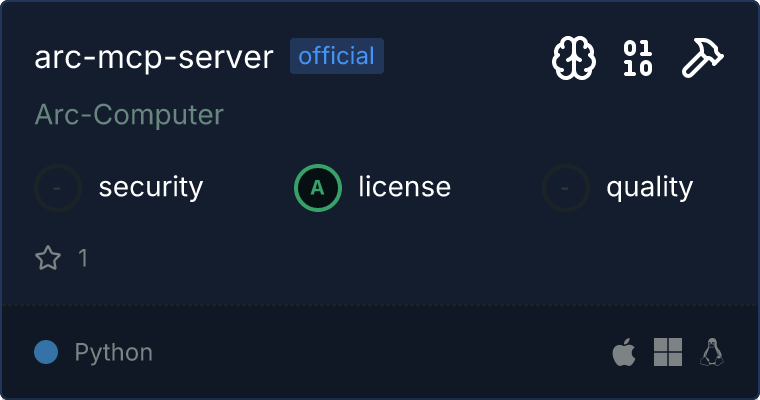The width and height of the screenshot is (760, 400).
Task: Click the hammer tools icon
Action: 703,58
